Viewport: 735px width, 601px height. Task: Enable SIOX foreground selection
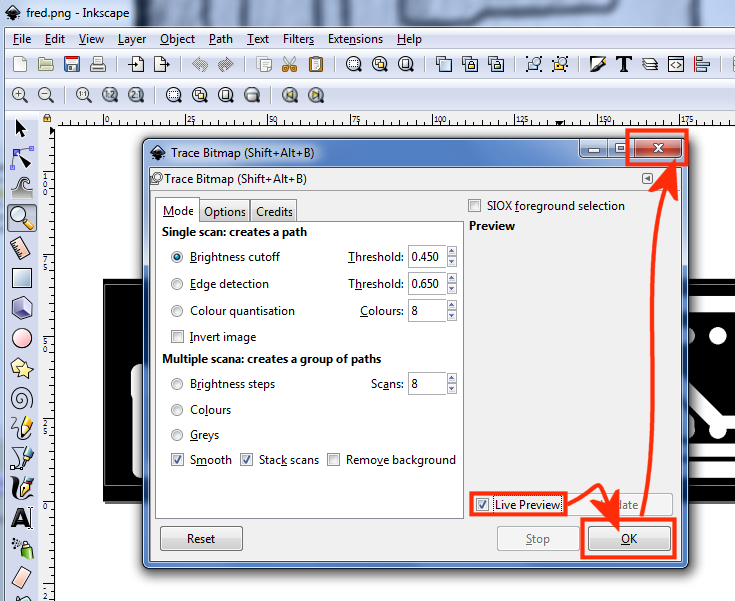coord(475,206)
